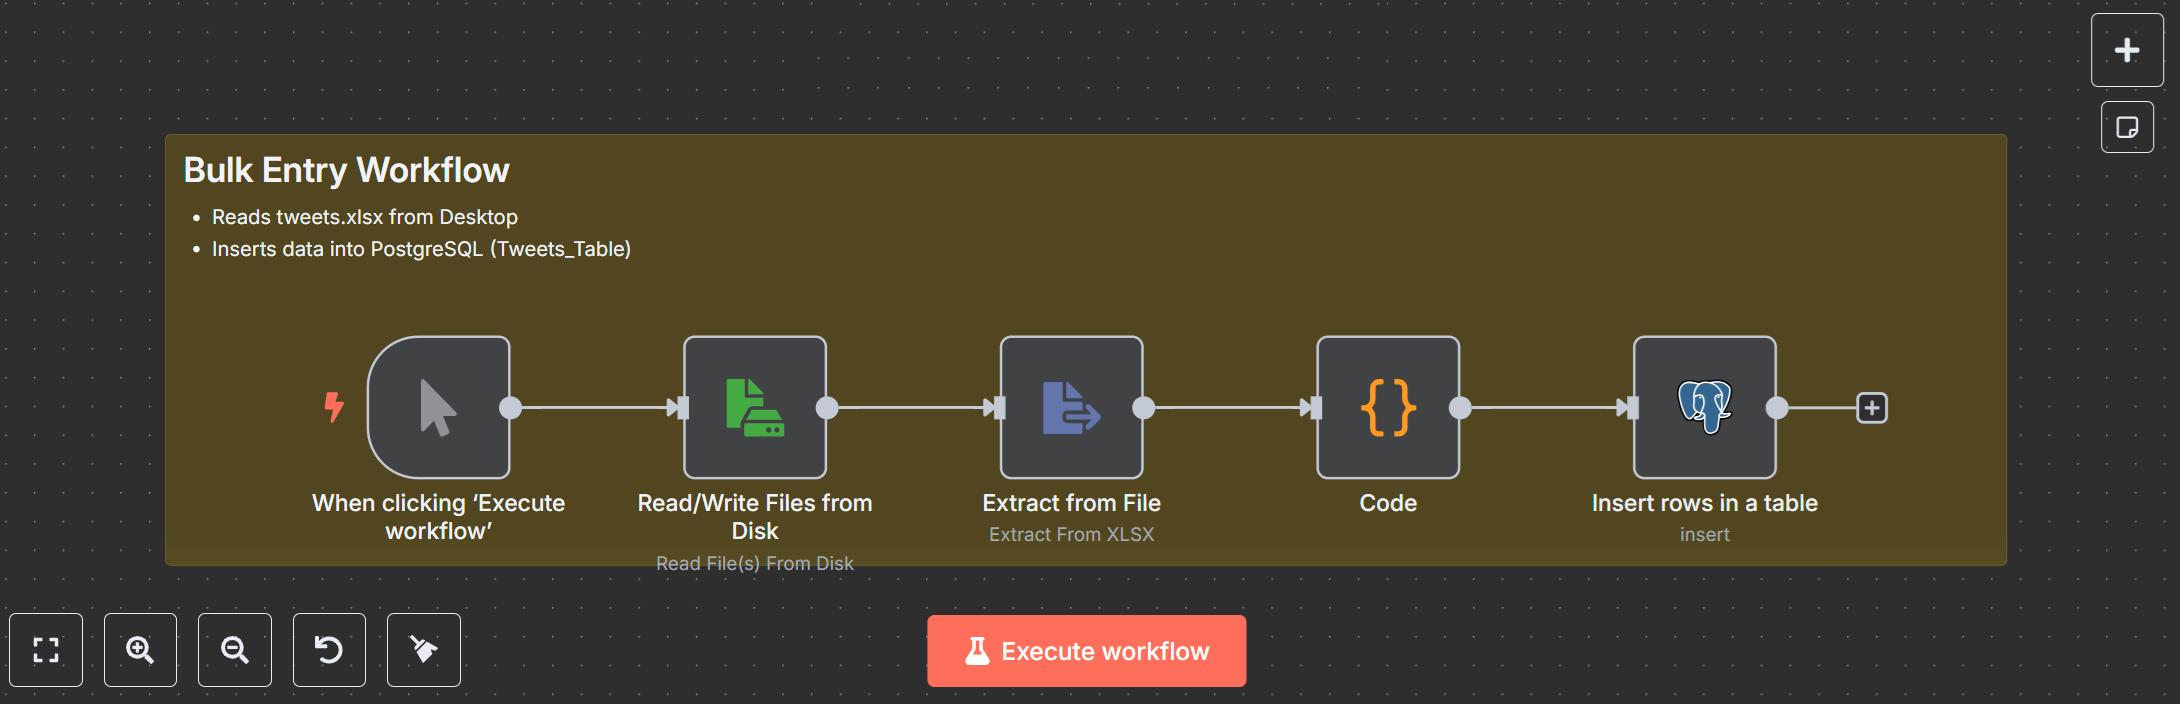Click the Extract from File output dot
Viewport: 2180px width, 704px height.
[1143, 407]
